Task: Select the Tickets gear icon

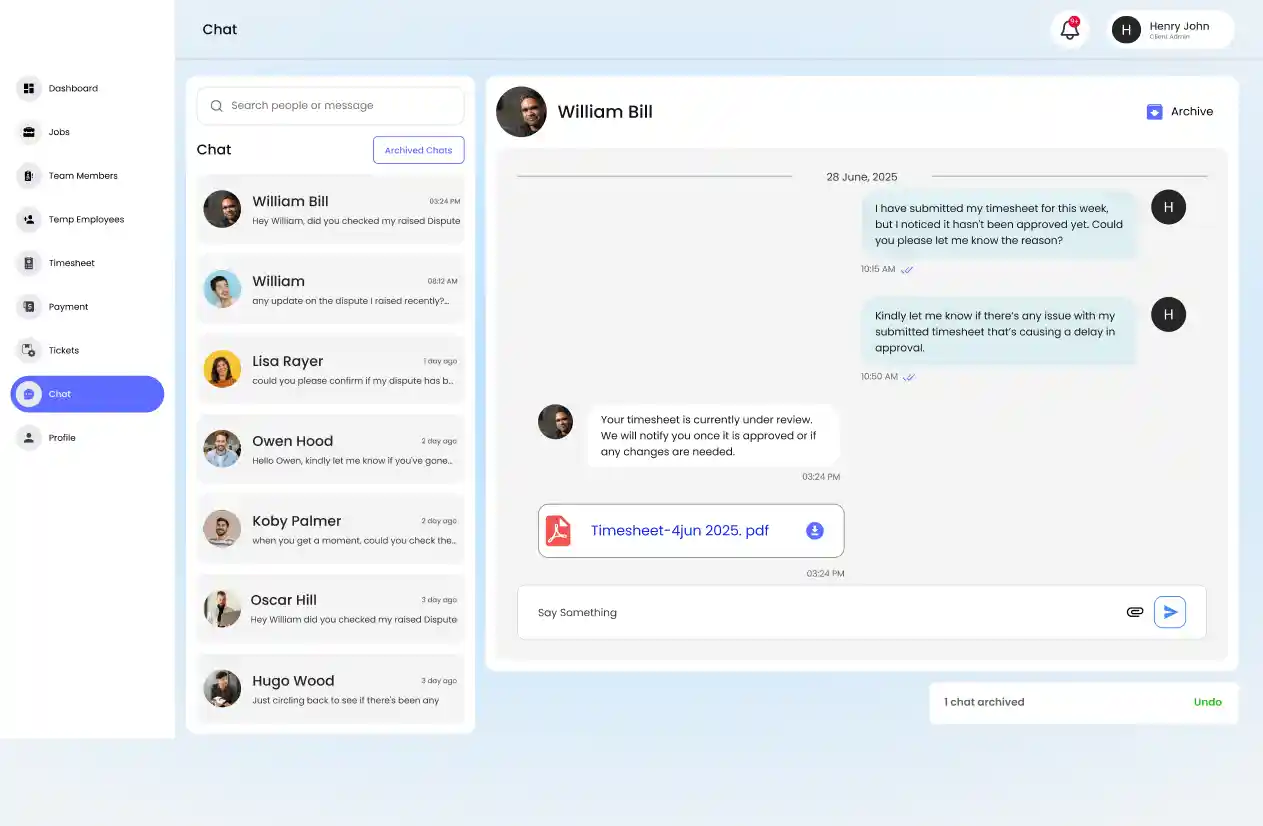Action: (x=28, y=350)
